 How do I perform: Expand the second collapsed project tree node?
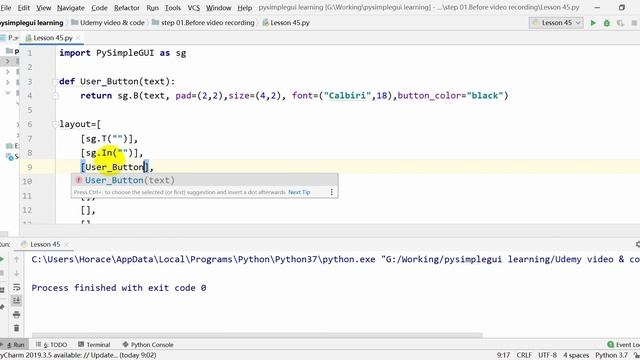[8, 72]
